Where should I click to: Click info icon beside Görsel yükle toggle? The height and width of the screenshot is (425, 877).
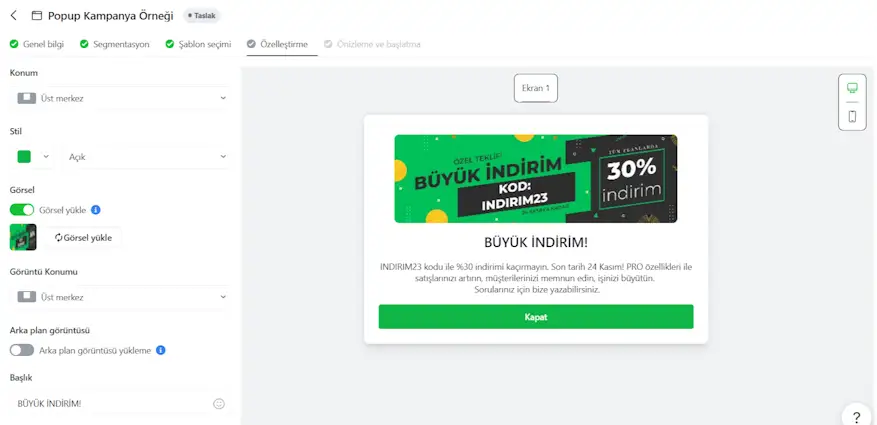tap(96, 210)
